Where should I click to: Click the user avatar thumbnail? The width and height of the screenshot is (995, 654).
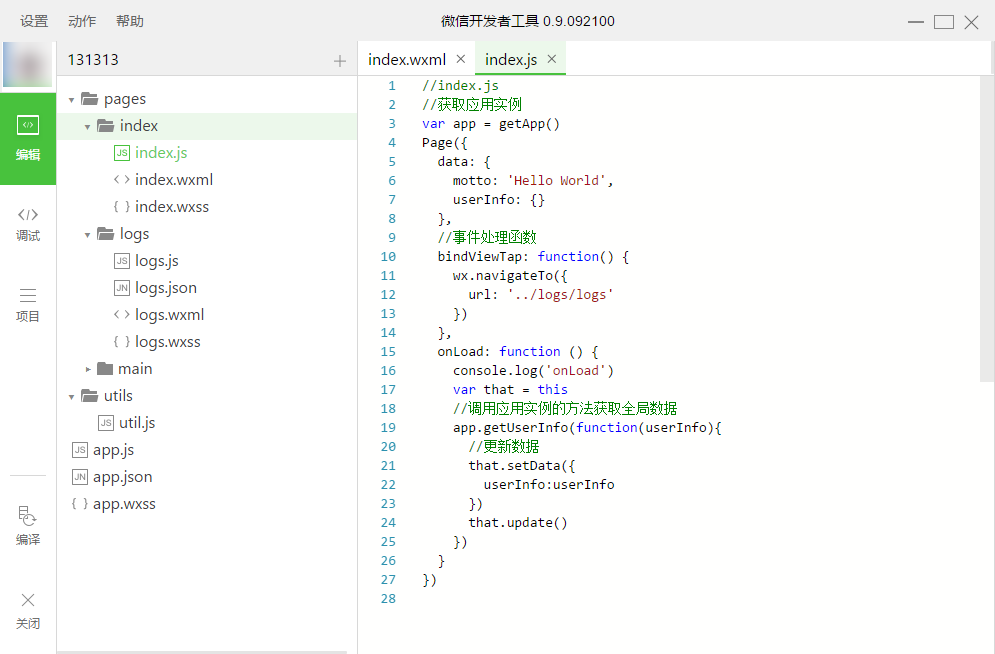[x=28, y=66]
